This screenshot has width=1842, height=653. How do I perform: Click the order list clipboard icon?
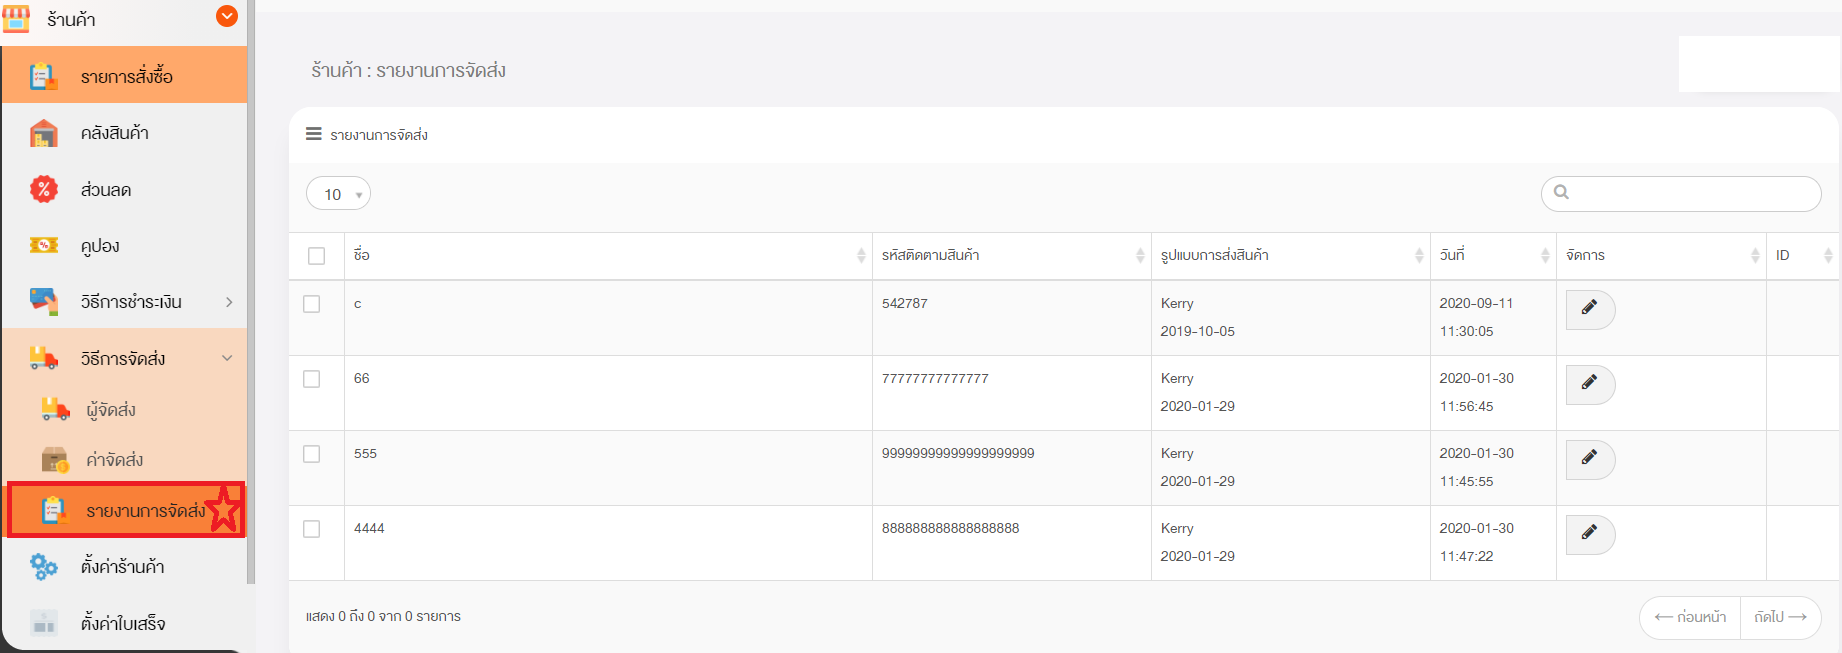pyautogui.click(x=43, y=76)
